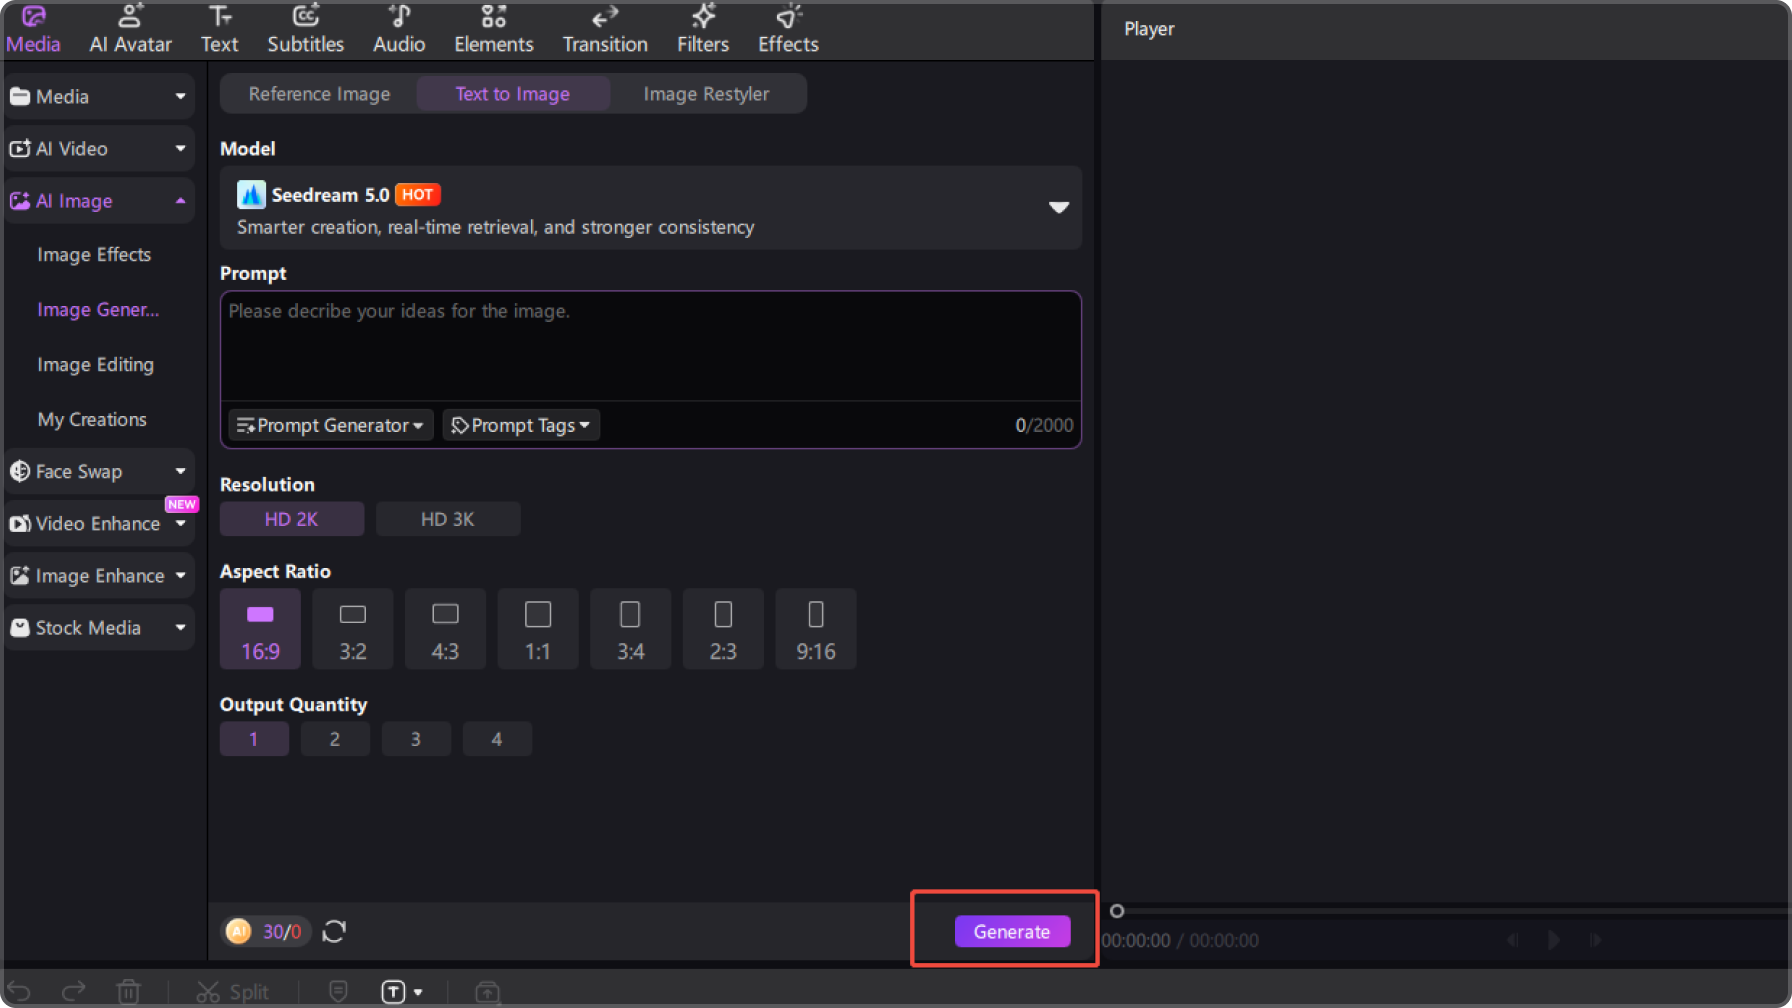1792x1008 pixels.
Task: Pick the 3:4 aspect ratio
Action: coord(630,629)
